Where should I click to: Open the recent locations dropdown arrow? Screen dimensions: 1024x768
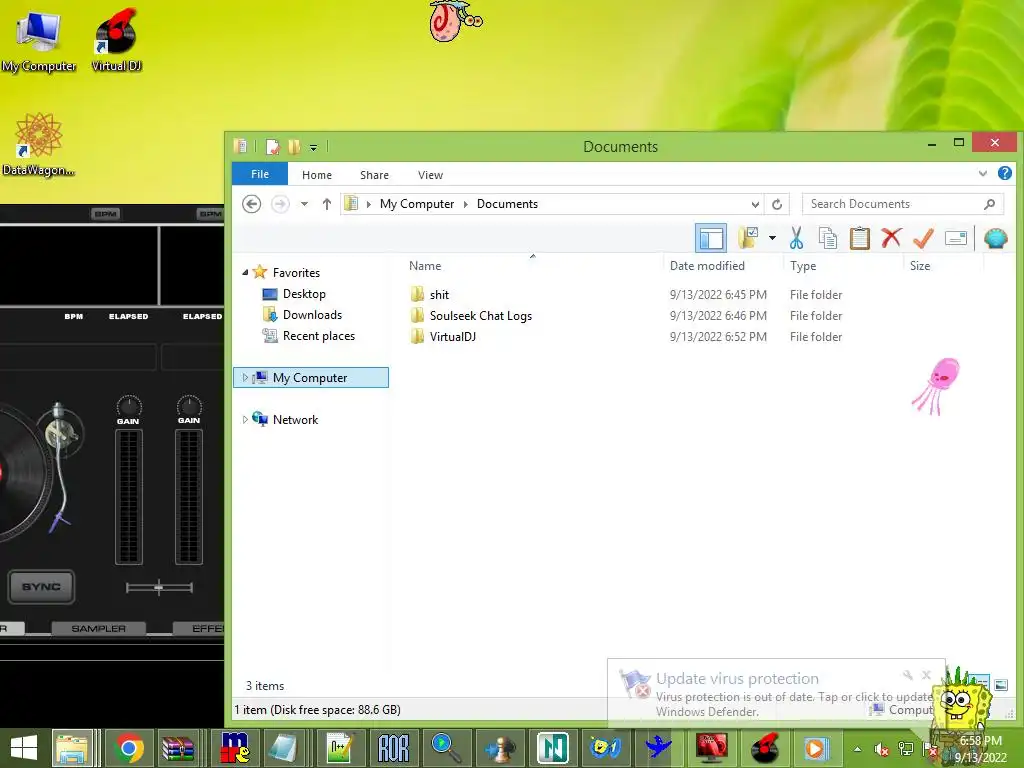(304, 204)
